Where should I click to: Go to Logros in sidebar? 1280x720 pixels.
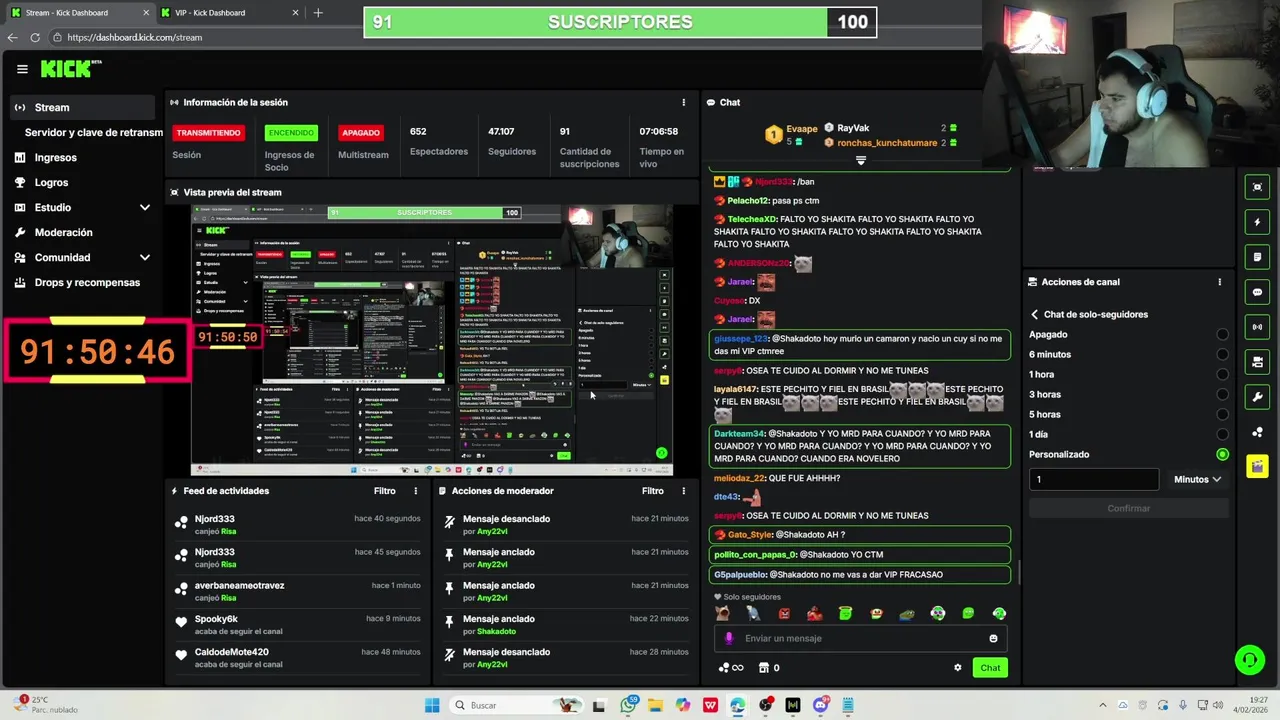51,182
